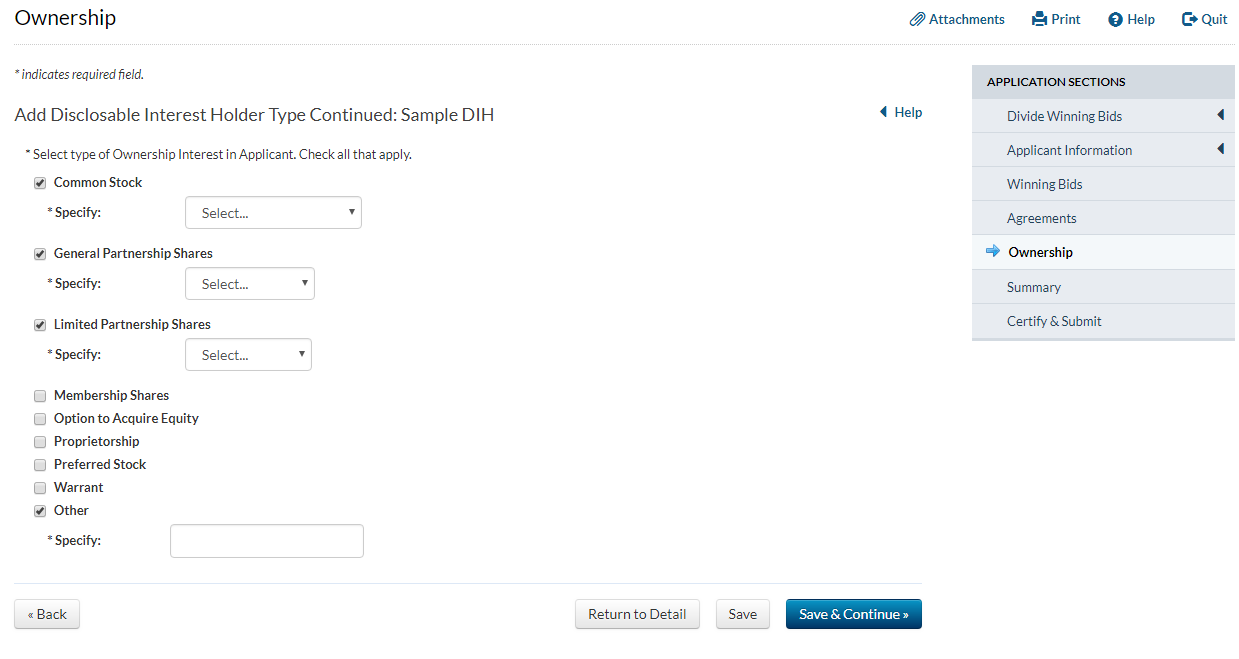
Task: Click the Return to Detail button
Action: 637,614
